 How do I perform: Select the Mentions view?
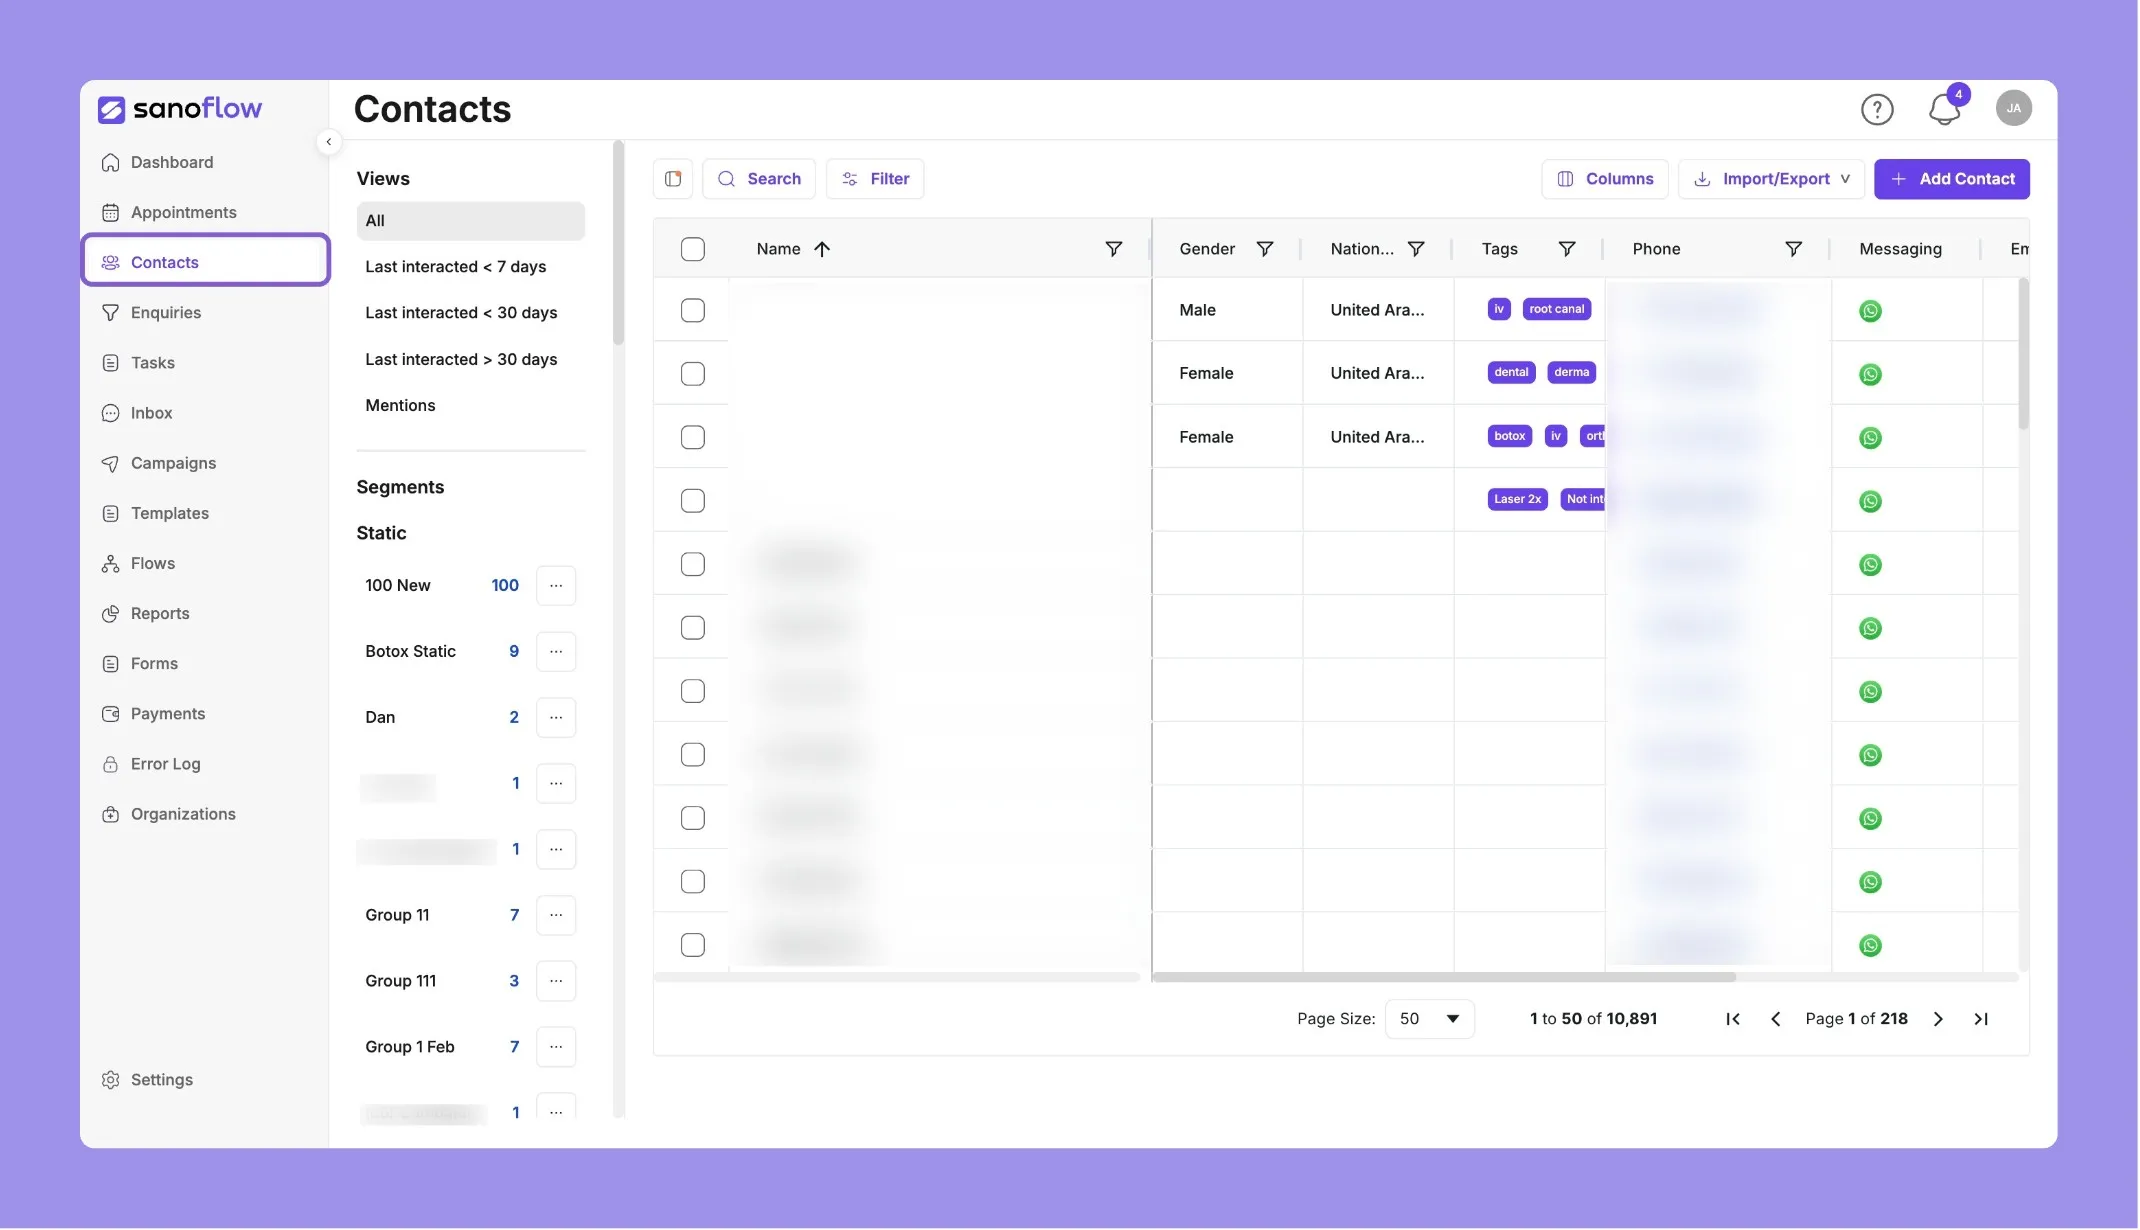click(x=470, y=406)
